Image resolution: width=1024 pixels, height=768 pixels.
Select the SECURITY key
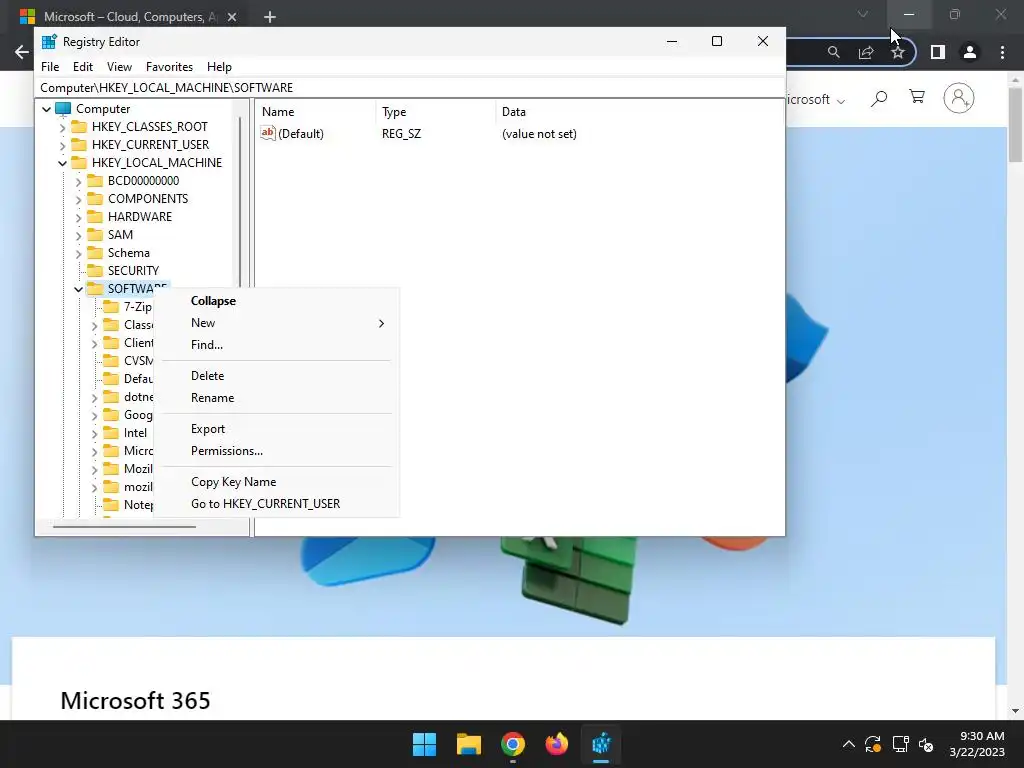tap(133, 270)
